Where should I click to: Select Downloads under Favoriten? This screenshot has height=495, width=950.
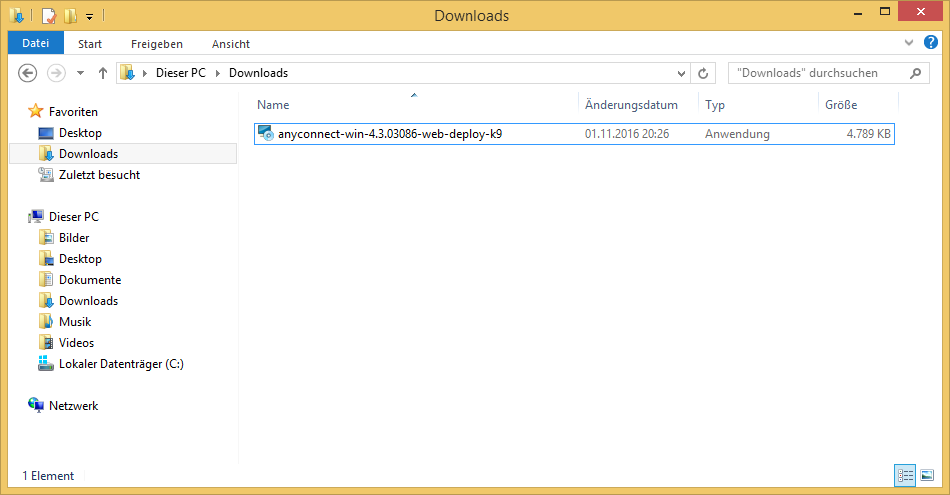click(x=88, y=154)
